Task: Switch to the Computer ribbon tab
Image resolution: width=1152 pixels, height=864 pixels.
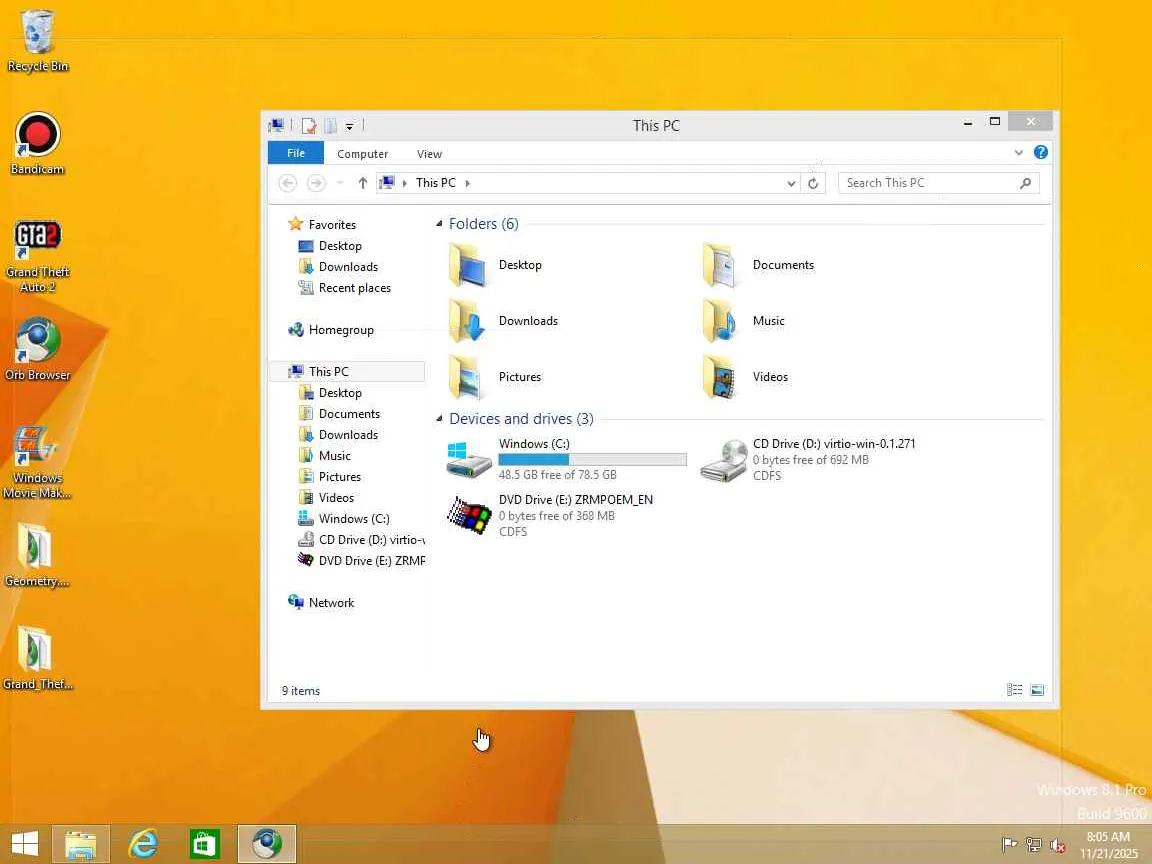Action: [362, 154]
